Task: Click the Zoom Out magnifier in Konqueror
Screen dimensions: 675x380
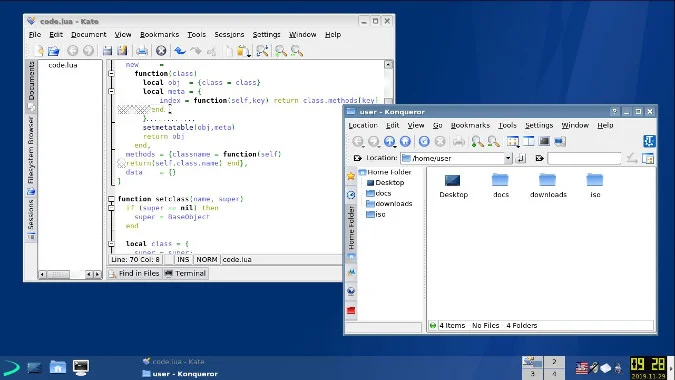Action: coord(493,141)
